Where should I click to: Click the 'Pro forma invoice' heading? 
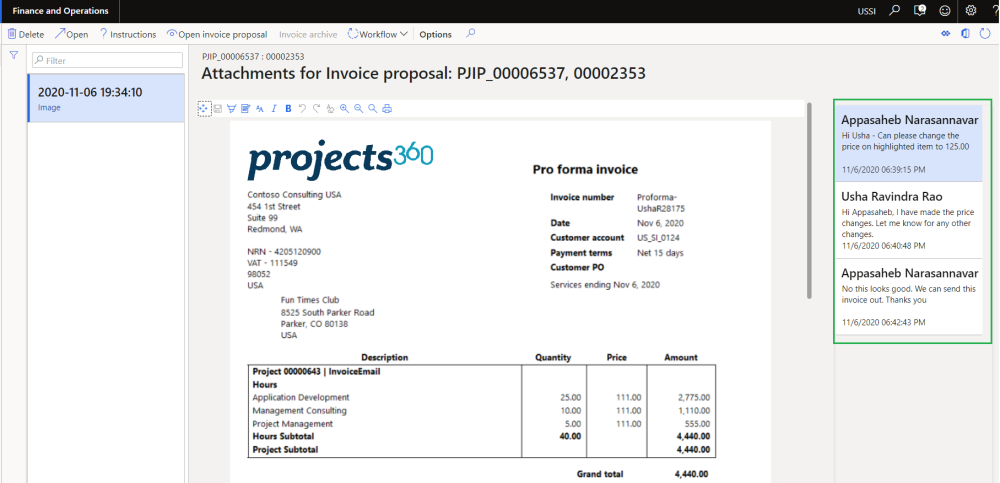[585, 170]
